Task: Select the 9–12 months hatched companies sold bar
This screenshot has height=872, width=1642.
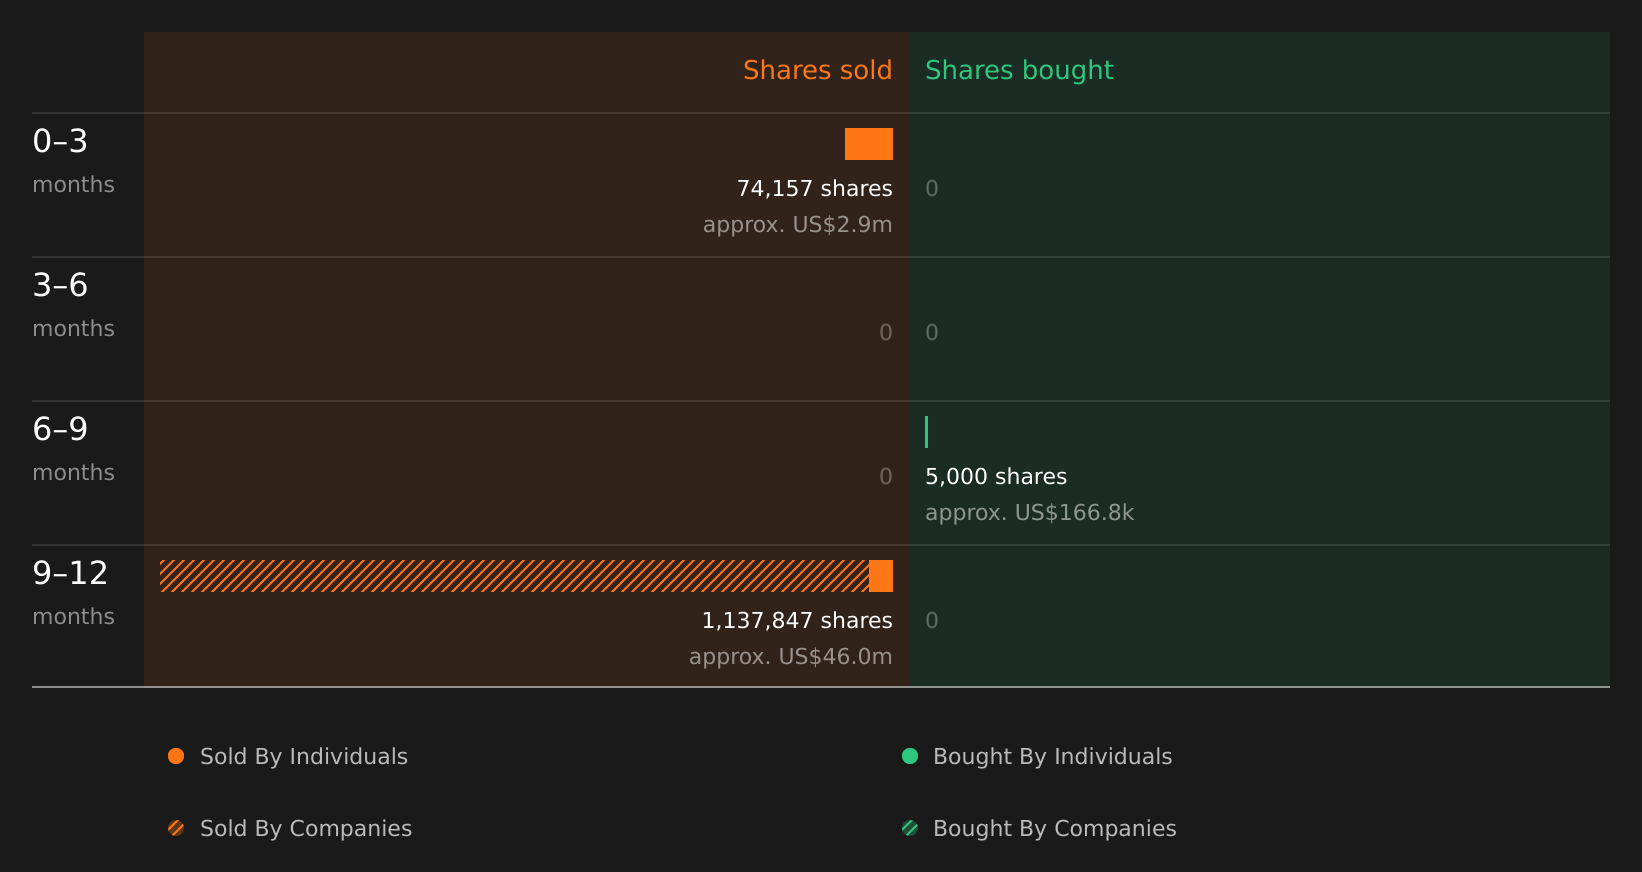Action: tap(514, 576)
